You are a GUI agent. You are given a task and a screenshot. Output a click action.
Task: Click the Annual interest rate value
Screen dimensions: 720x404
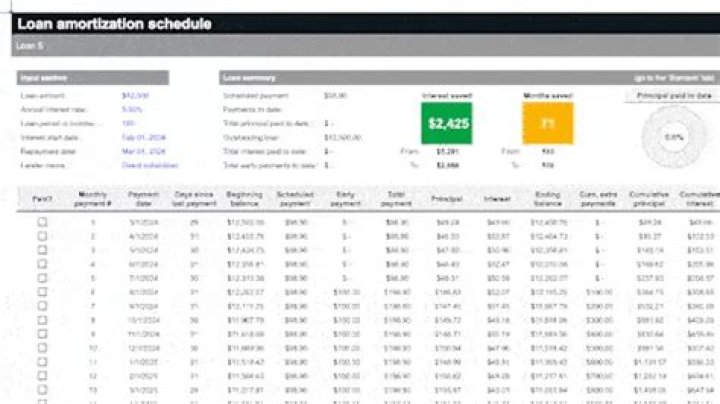[x=132, y=110]
